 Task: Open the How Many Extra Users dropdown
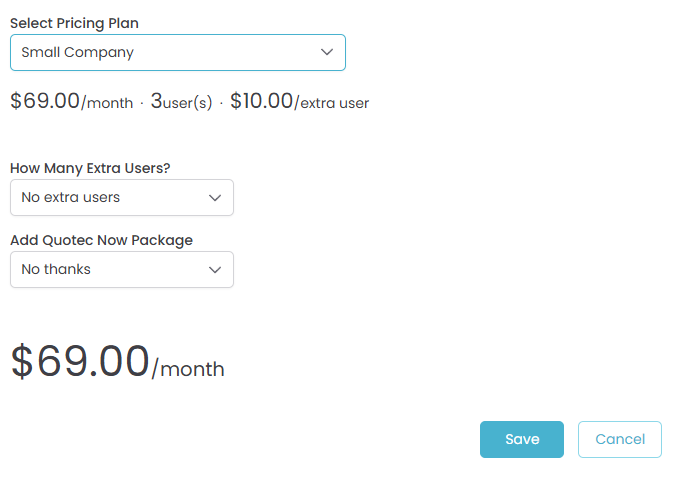coord(121,198)
